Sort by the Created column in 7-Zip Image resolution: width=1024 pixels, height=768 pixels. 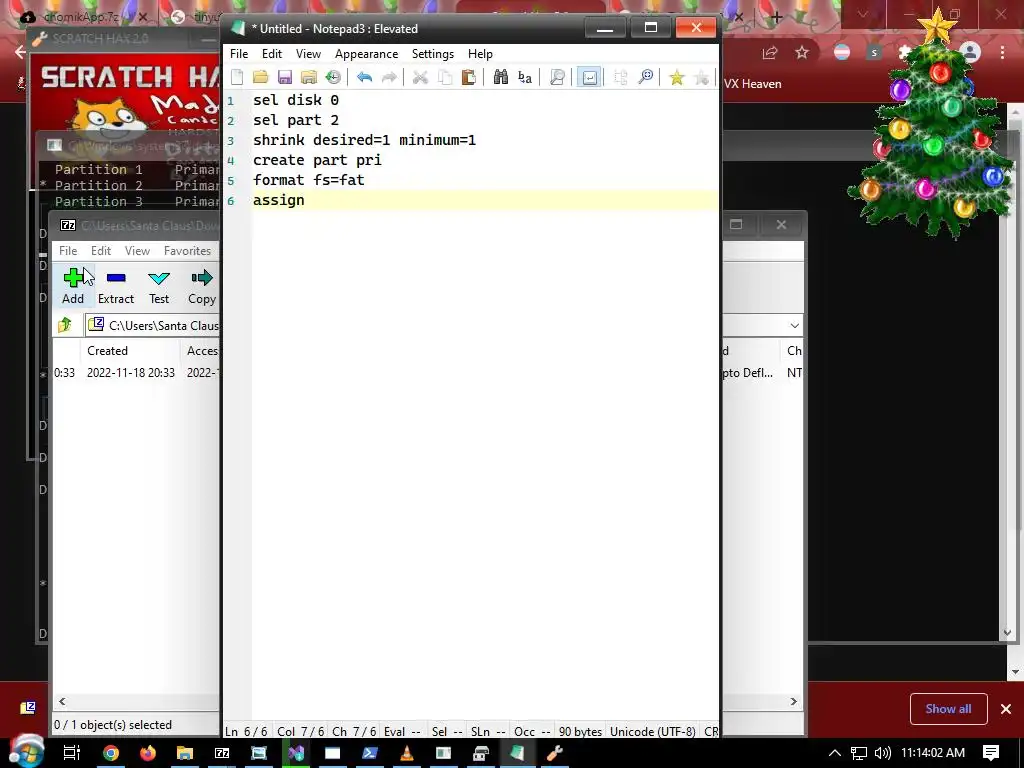click(108, 351)
